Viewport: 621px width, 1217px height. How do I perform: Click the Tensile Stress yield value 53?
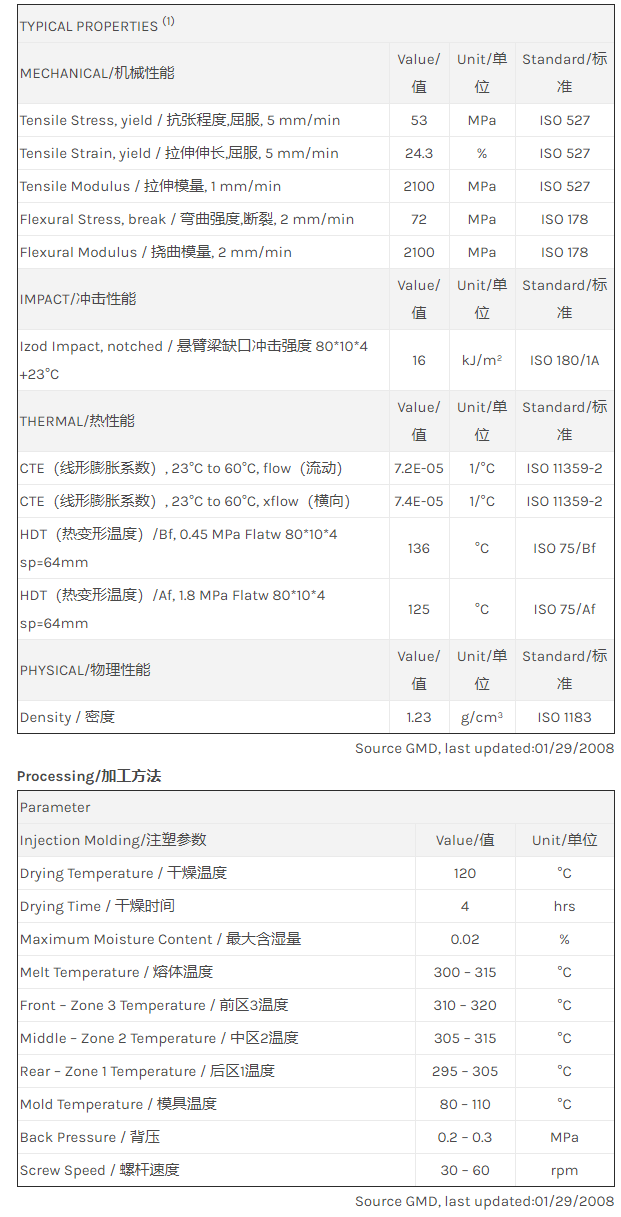(418, 120)
